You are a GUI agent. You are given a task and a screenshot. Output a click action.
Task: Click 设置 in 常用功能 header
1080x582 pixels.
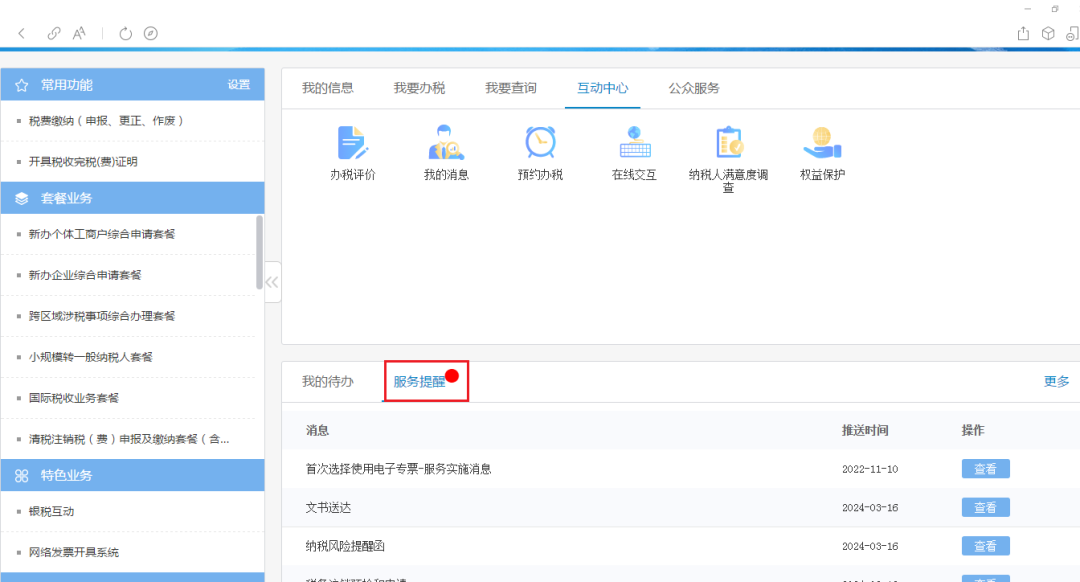point(239,85)
